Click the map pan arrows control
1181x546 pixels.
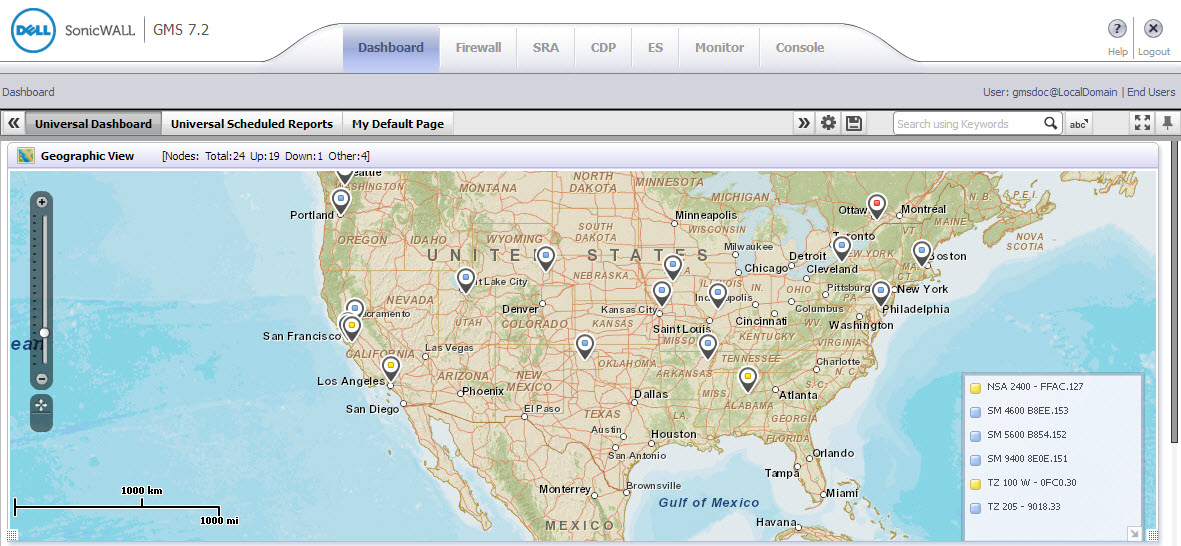(x=41, y=405)
